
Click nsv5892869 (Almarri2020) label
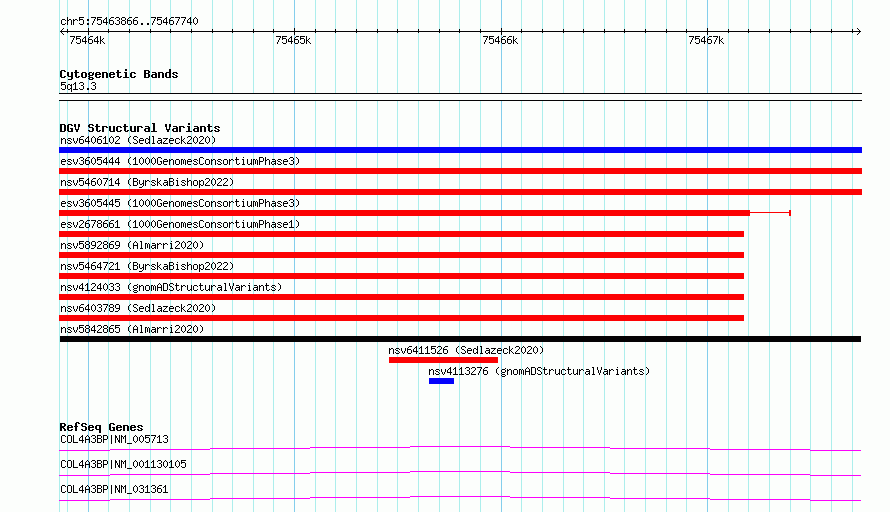click(x=132, y=245)
